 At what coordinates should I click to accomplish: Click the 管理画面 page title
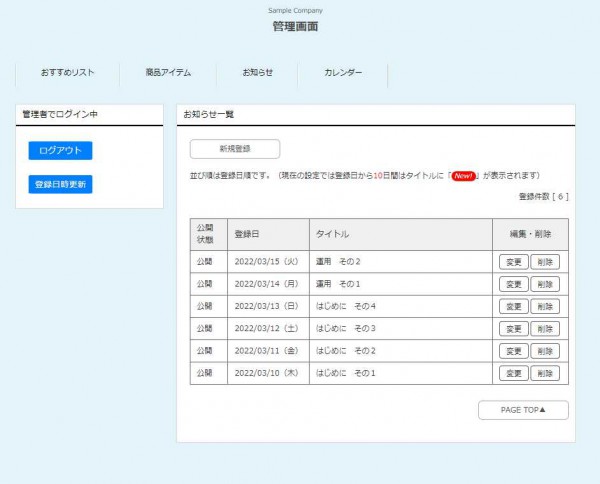coord(295,27)
